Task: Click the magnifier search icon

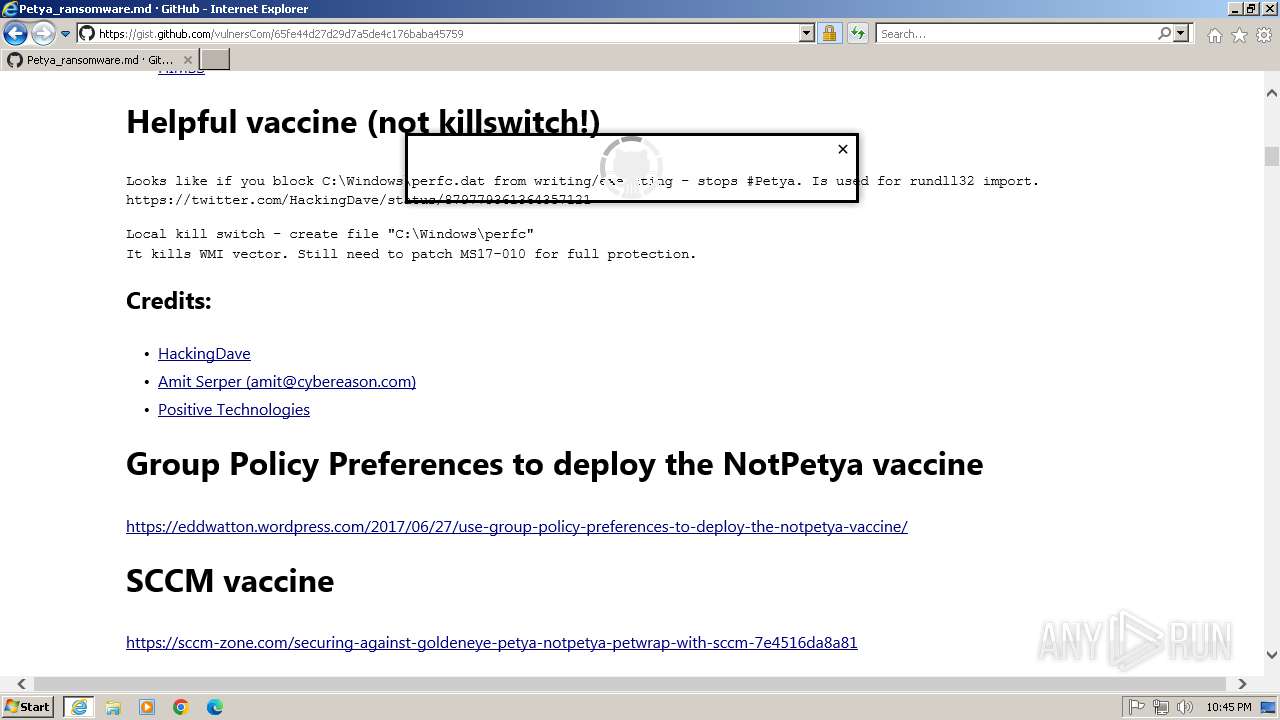Action: (x=1164, y=34)
